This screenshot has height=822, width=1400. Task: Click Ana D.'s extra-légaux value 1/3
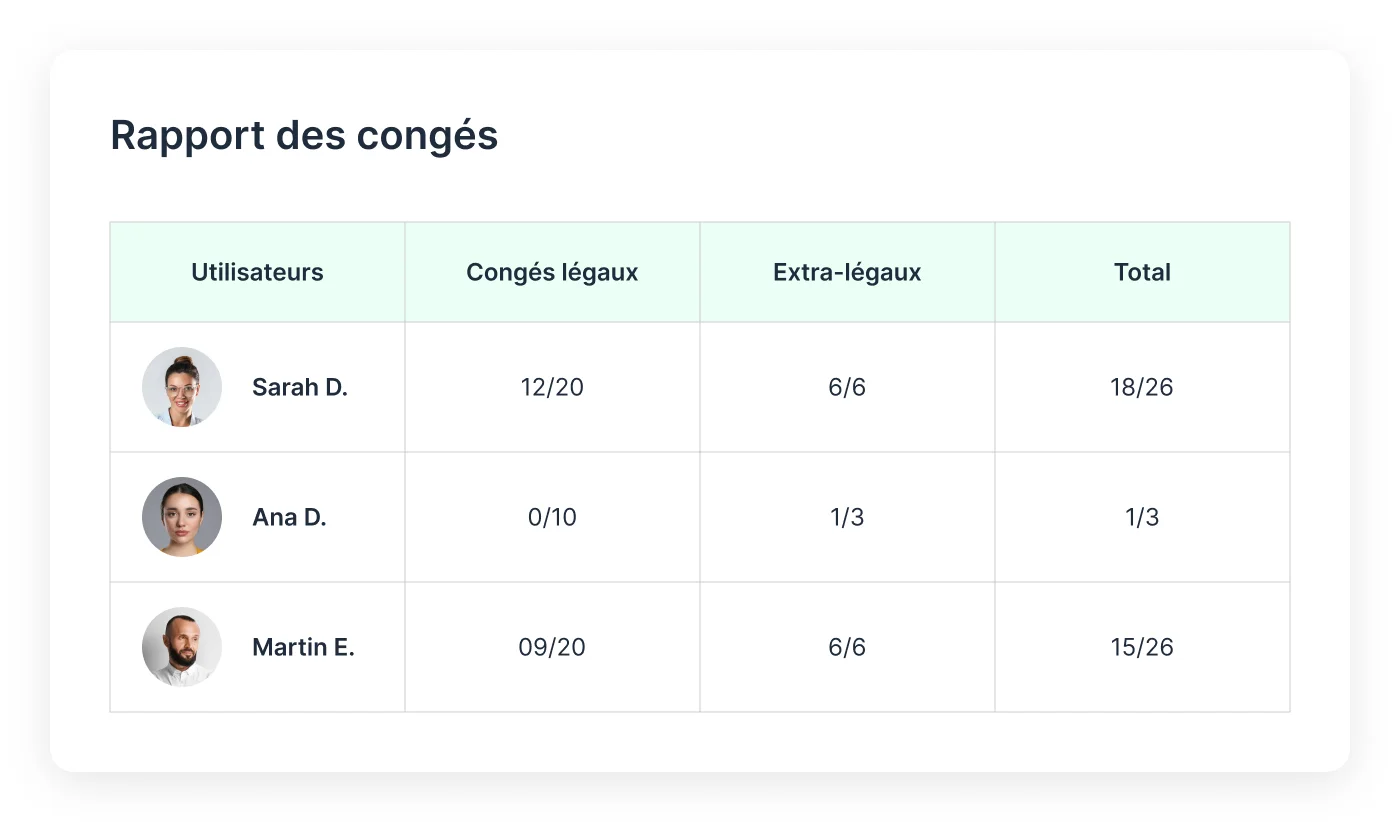[847, 517]
